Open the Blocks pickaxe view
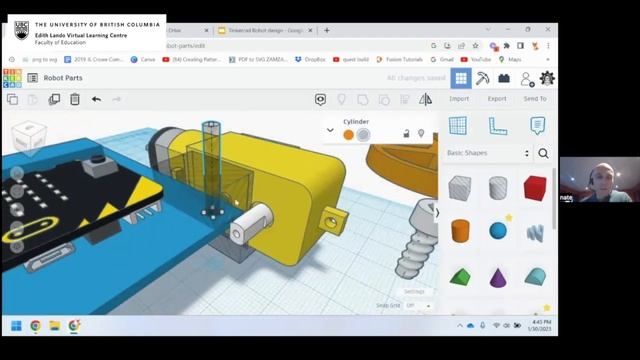The height and width of the screenshot is (360, 640). click(482, 78)
